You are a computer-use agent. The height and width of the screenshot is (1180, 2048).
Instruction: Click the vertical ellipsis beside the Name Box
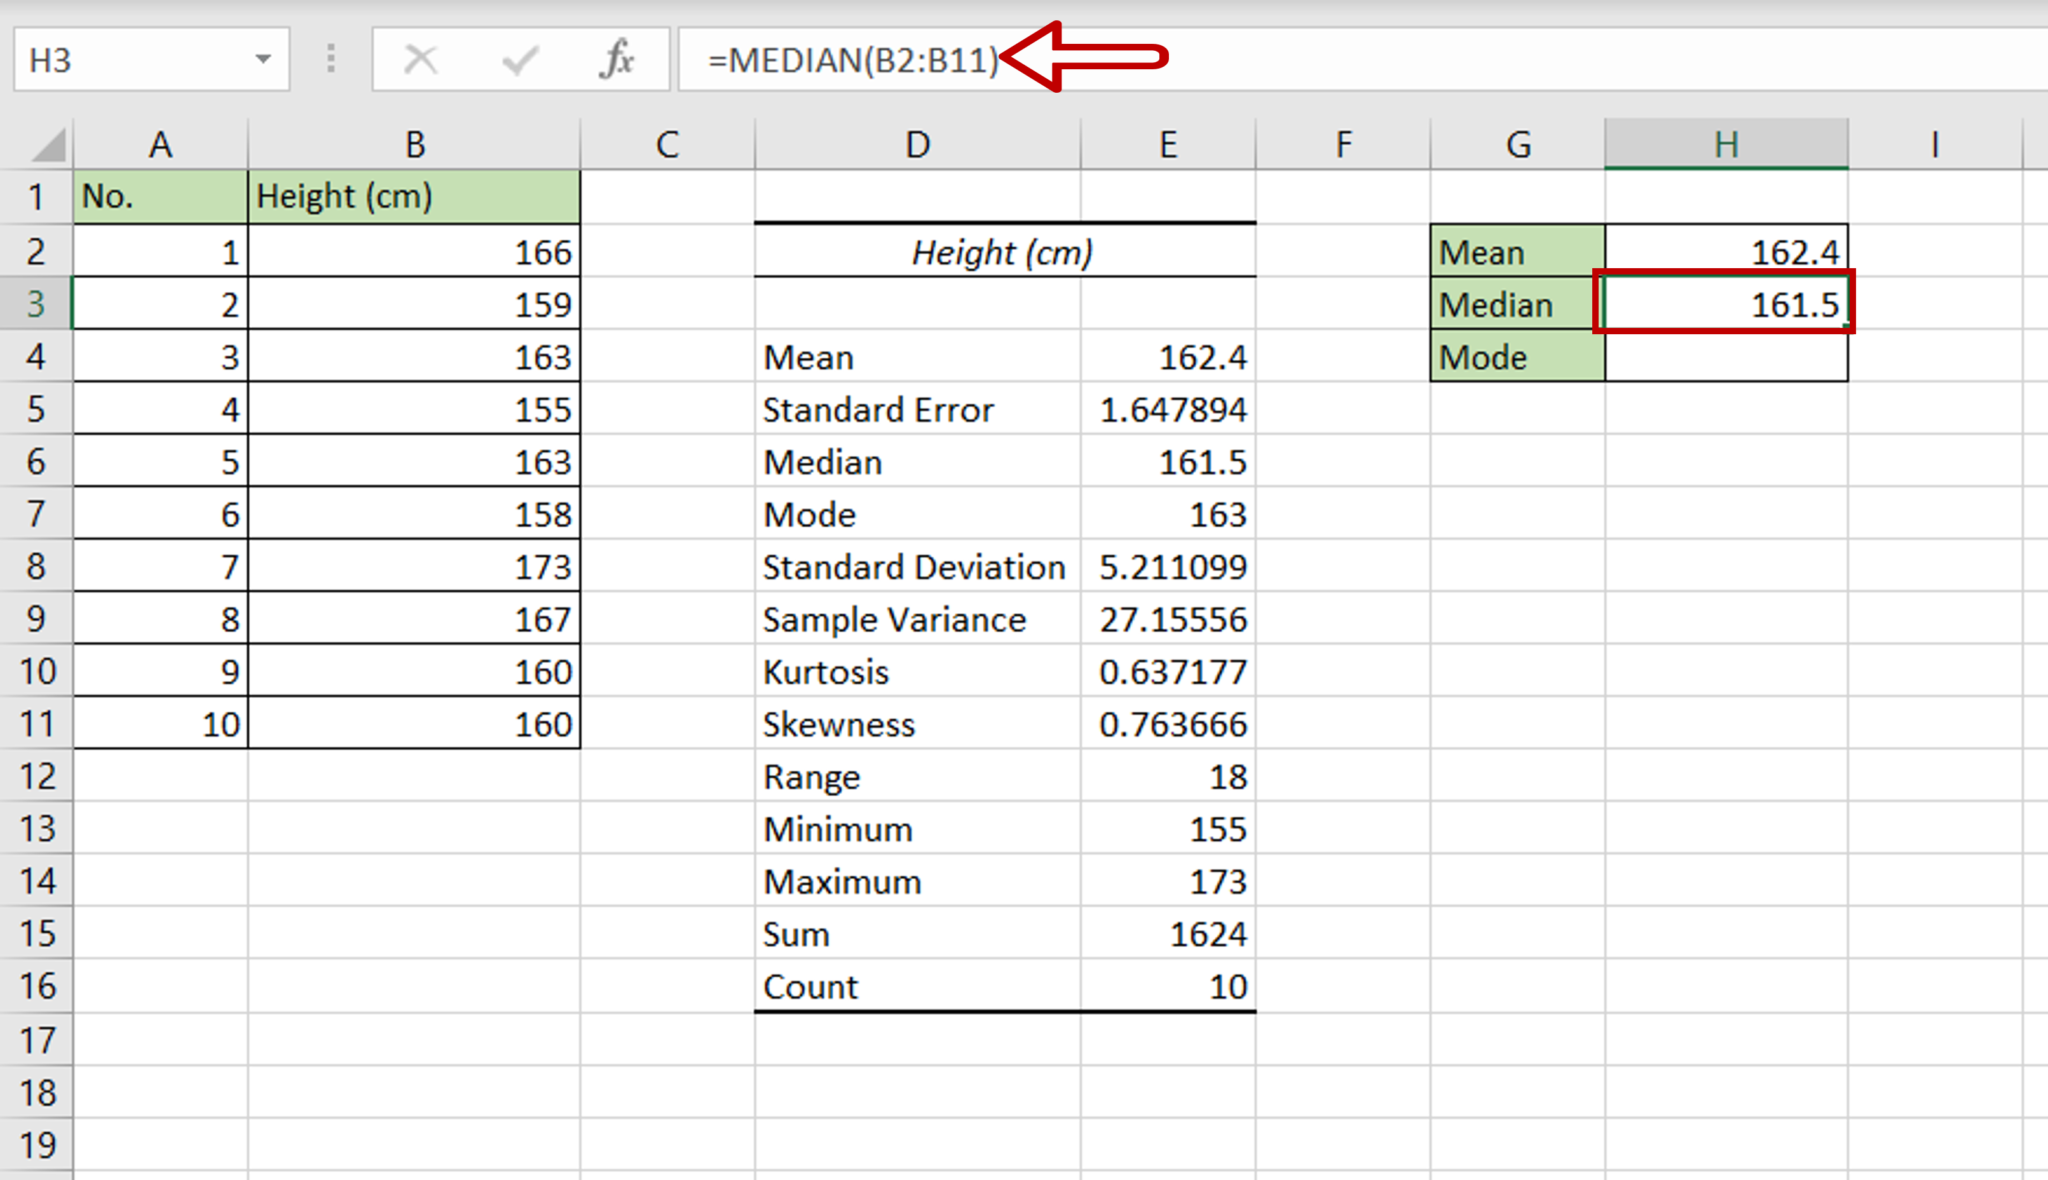point(330,60)
